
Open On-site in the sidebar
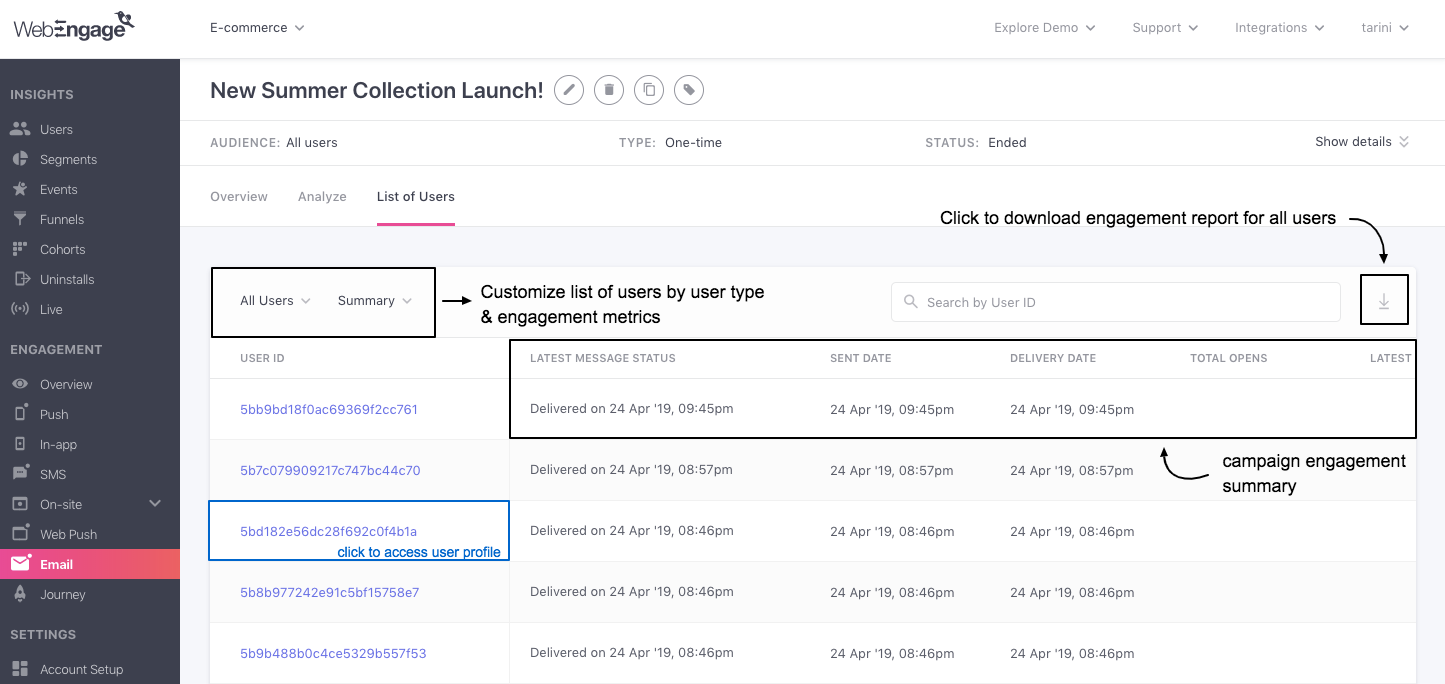point(61,504)
